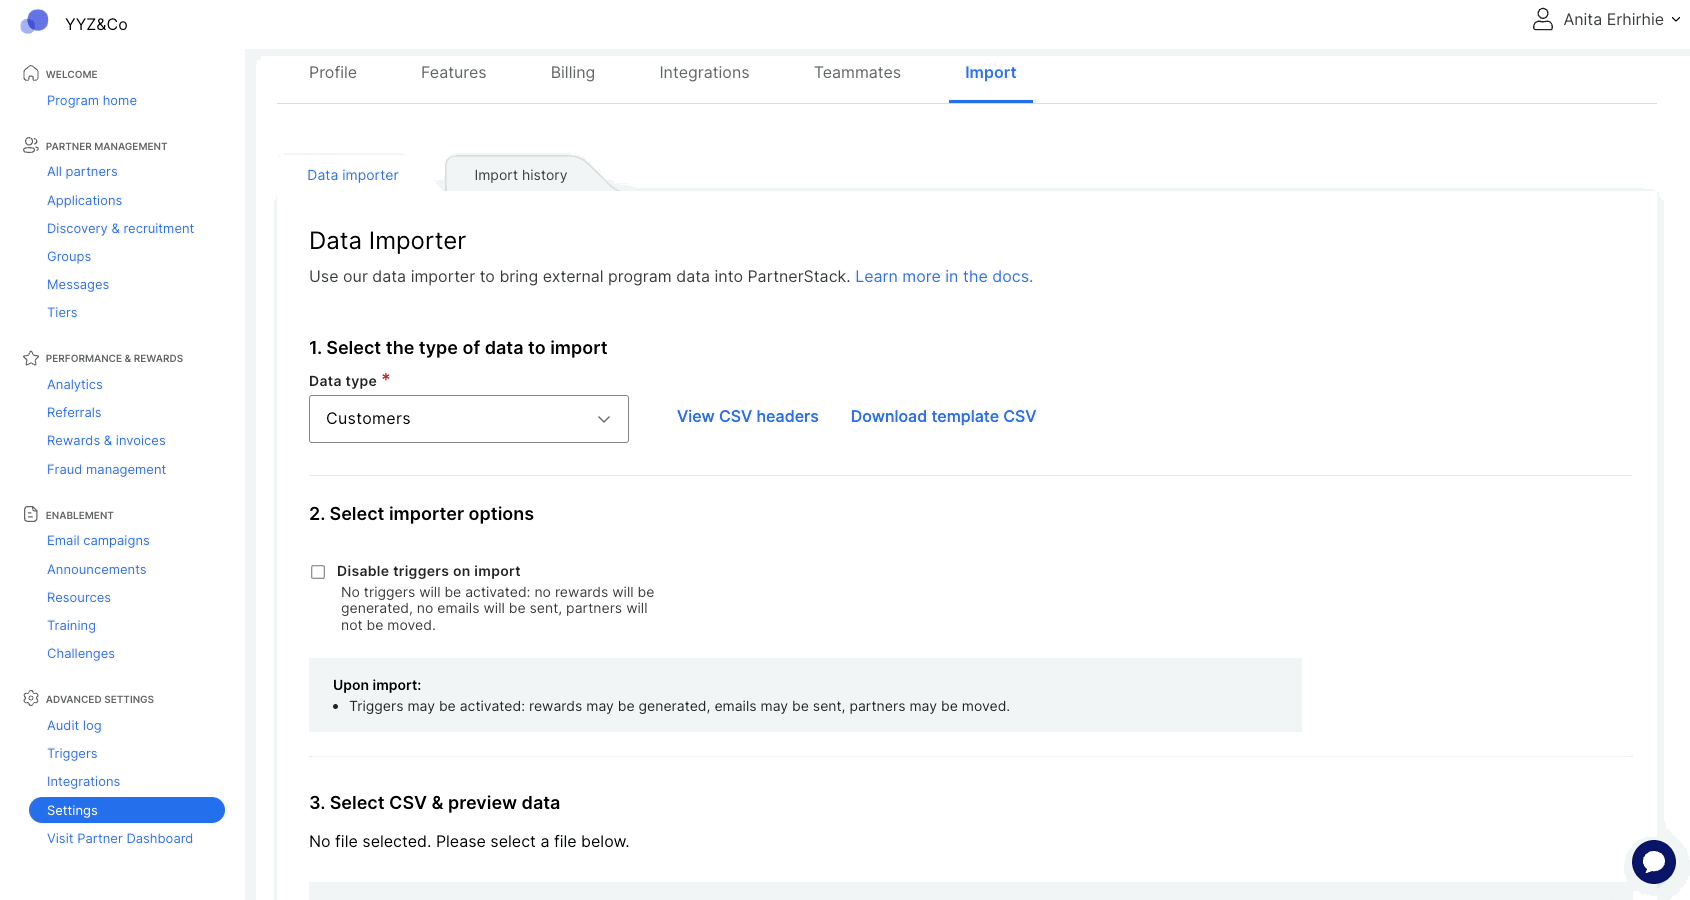Viewport: 1690px width, 900px height.
Task: Select the Import tab
Action: click(x=990, y=73)
